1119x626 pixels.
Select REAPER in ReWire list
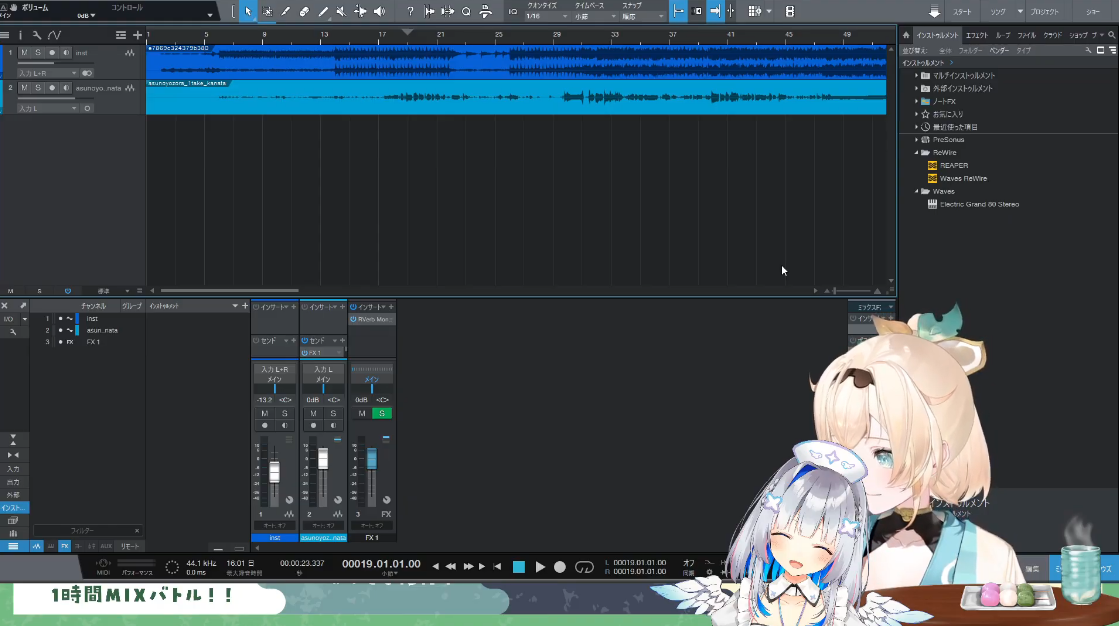click(x=953, y=166)
